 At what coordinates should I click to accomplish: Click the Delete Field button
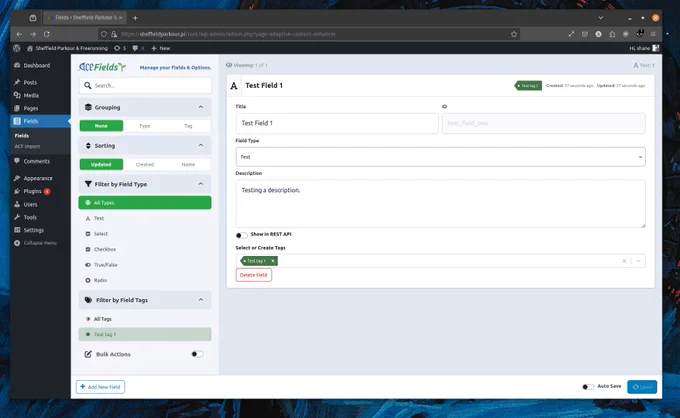[x=254, y=275]
